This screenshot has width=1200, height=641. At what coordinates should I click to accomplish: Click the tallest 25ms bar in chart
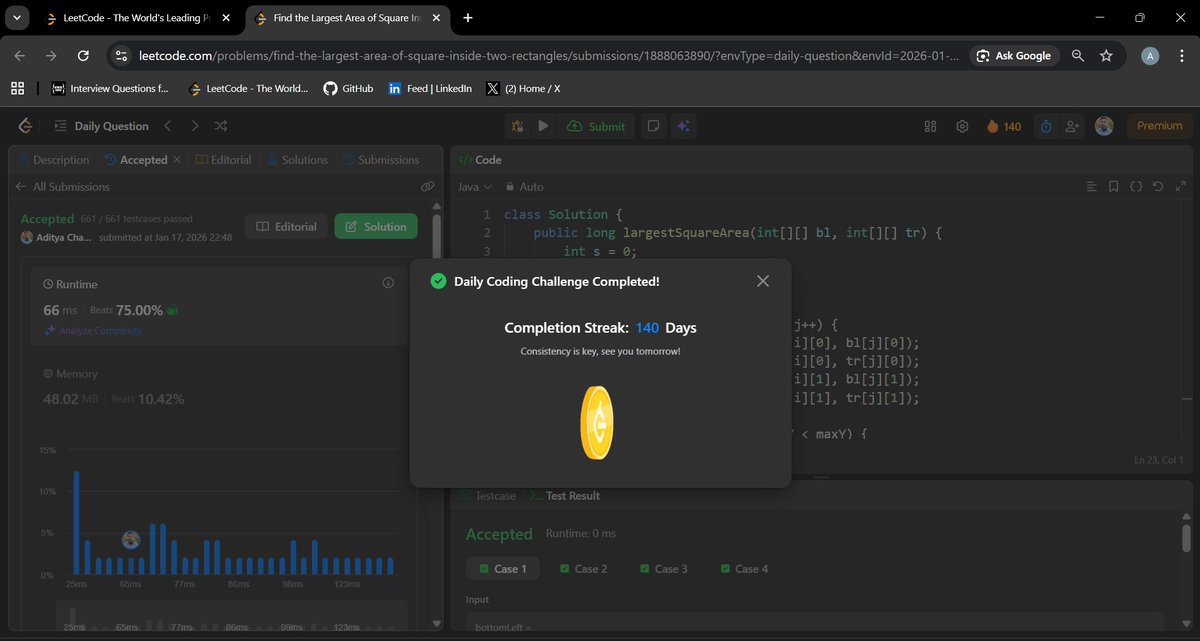(76, 523)
